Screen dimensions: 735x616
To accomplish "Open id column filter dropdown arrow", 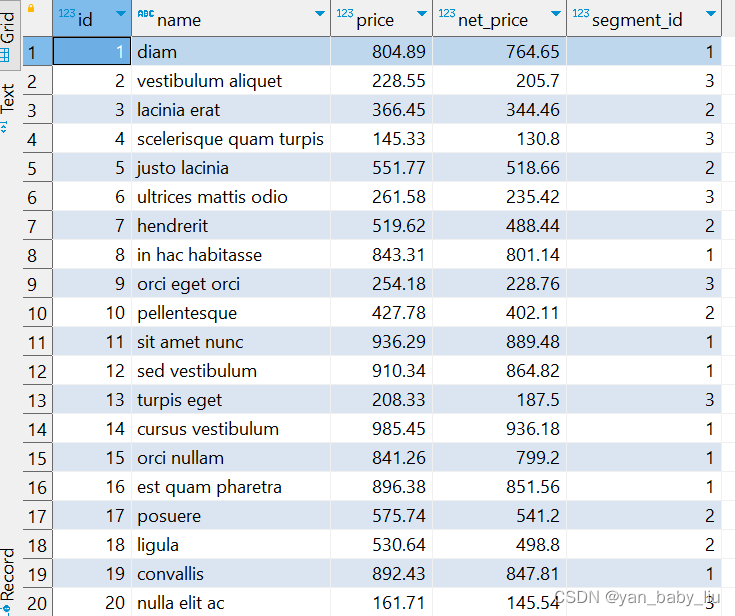I will click(121, 14).
